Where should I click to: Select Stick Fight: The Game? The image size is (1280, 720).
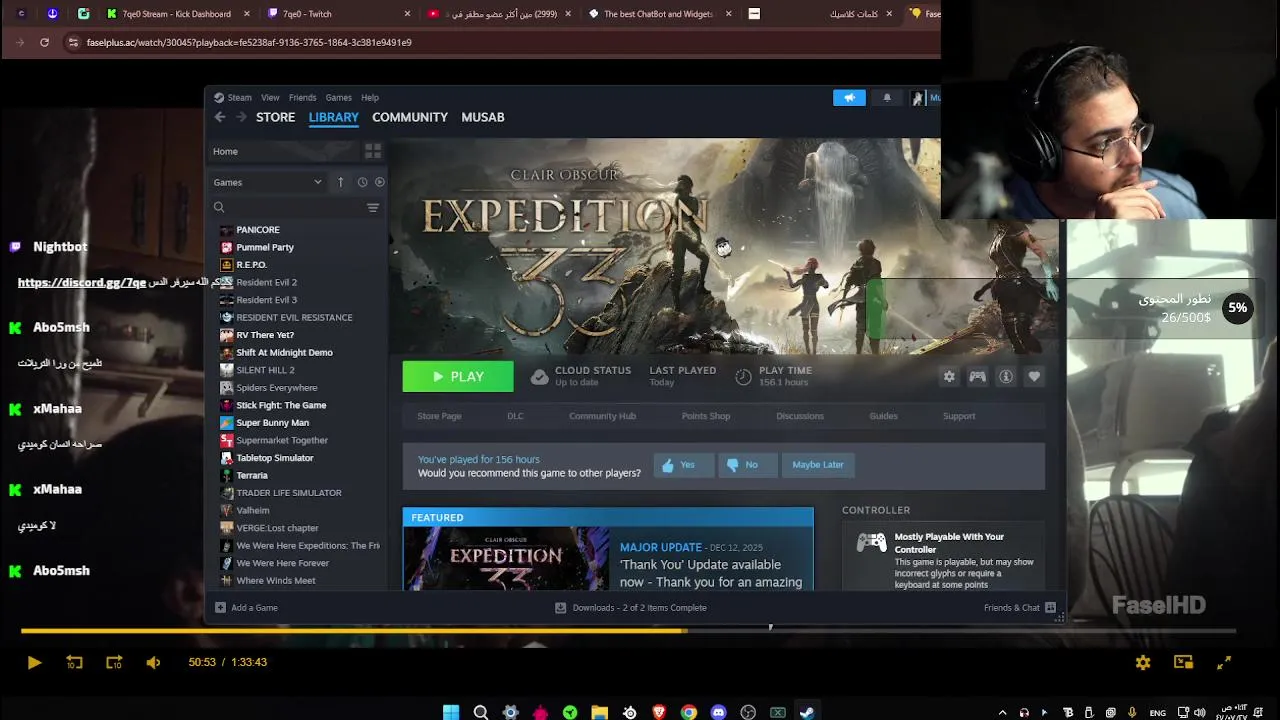281,405
